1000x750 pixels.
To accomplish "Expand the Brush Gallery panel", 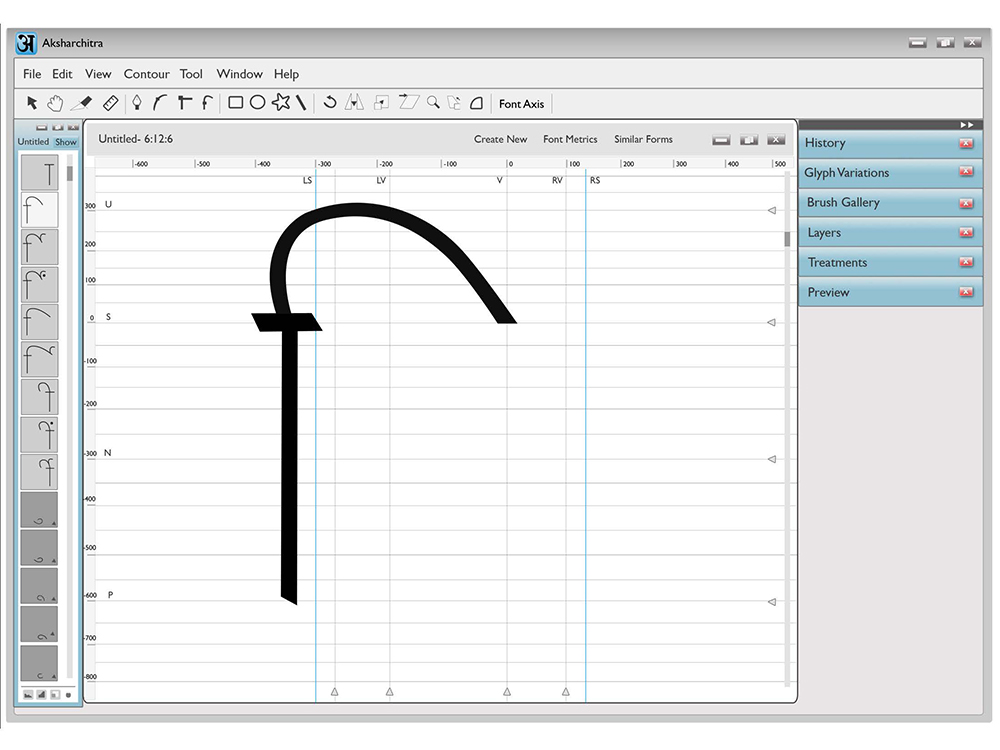I will click(890, 203).
